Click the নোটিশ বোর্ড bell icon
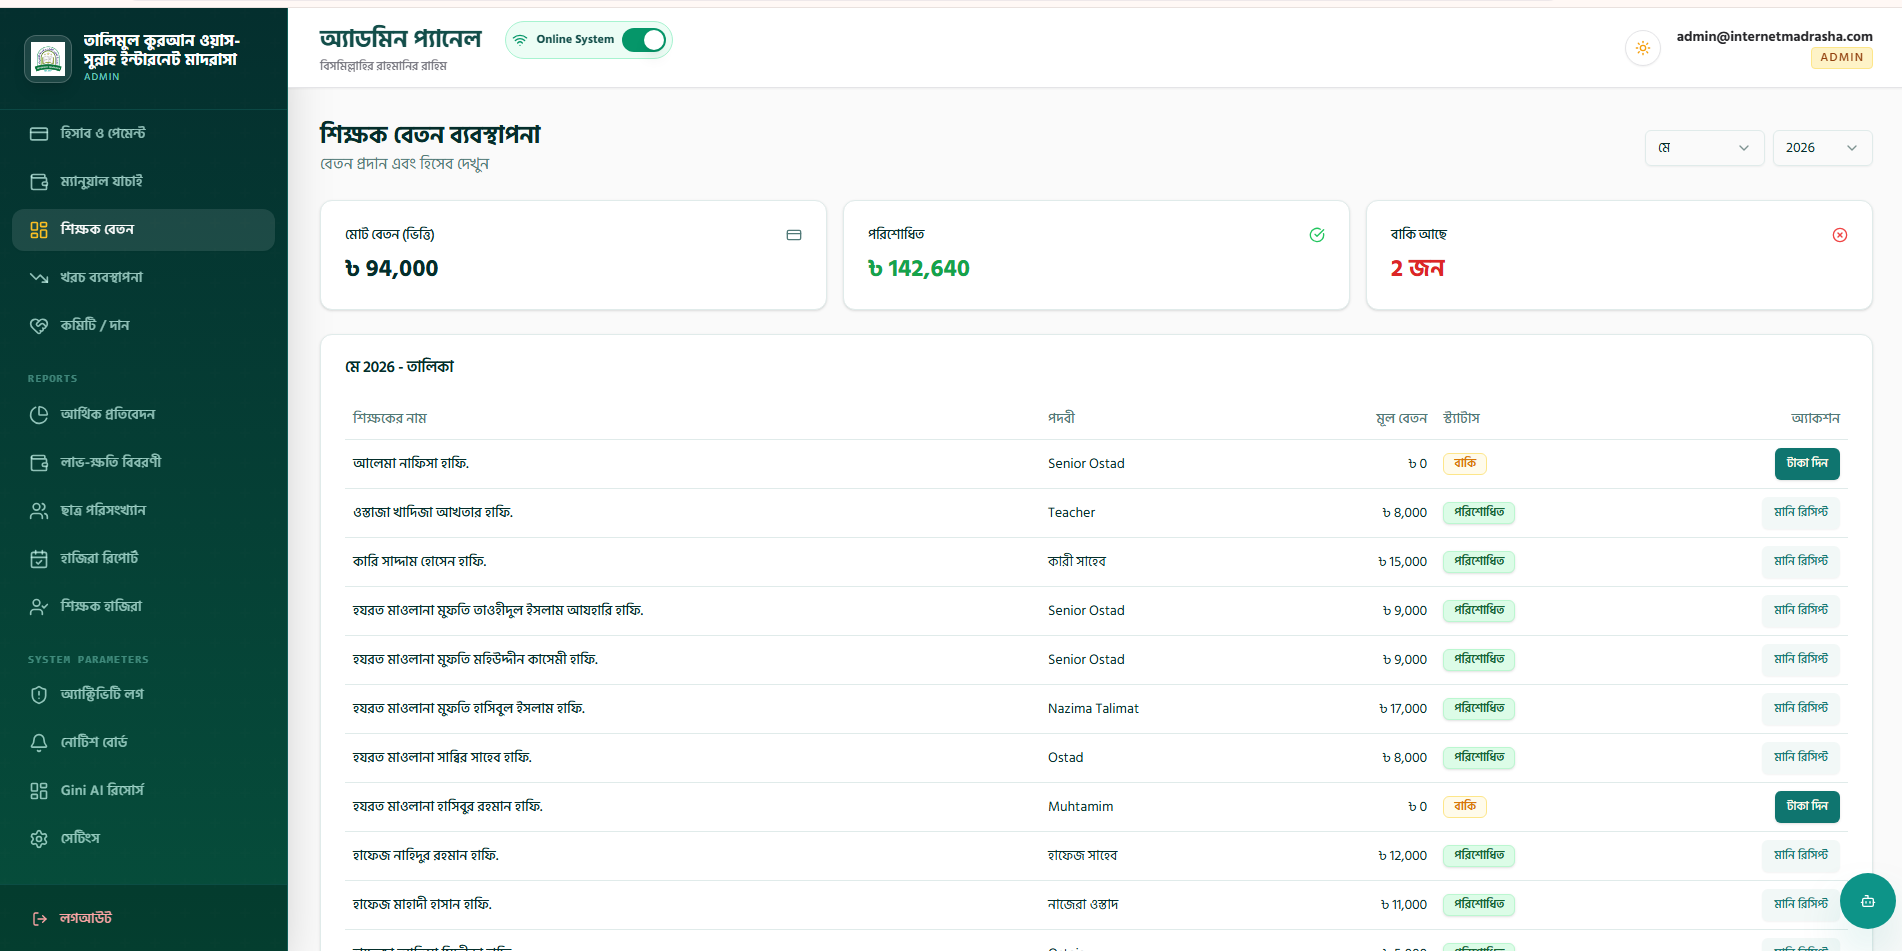 pos(39,742)
